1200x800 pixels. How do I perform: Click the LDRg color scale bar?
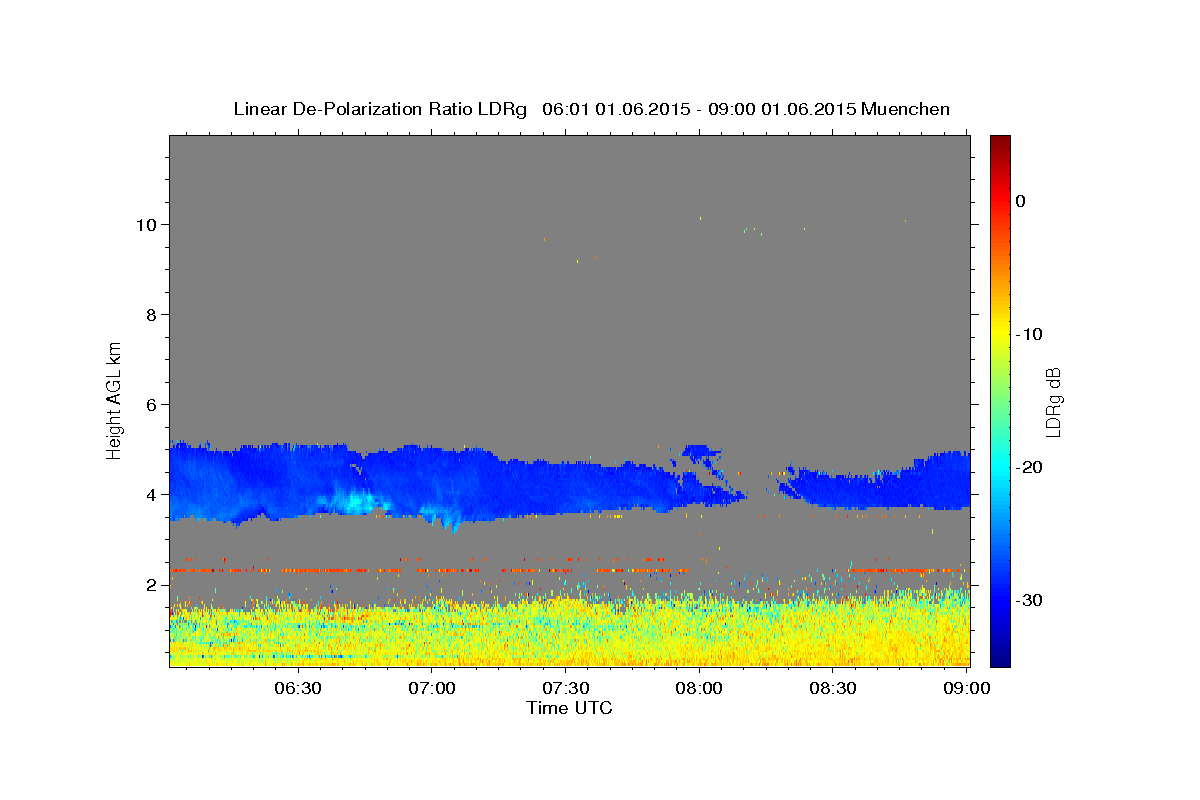1000,400
